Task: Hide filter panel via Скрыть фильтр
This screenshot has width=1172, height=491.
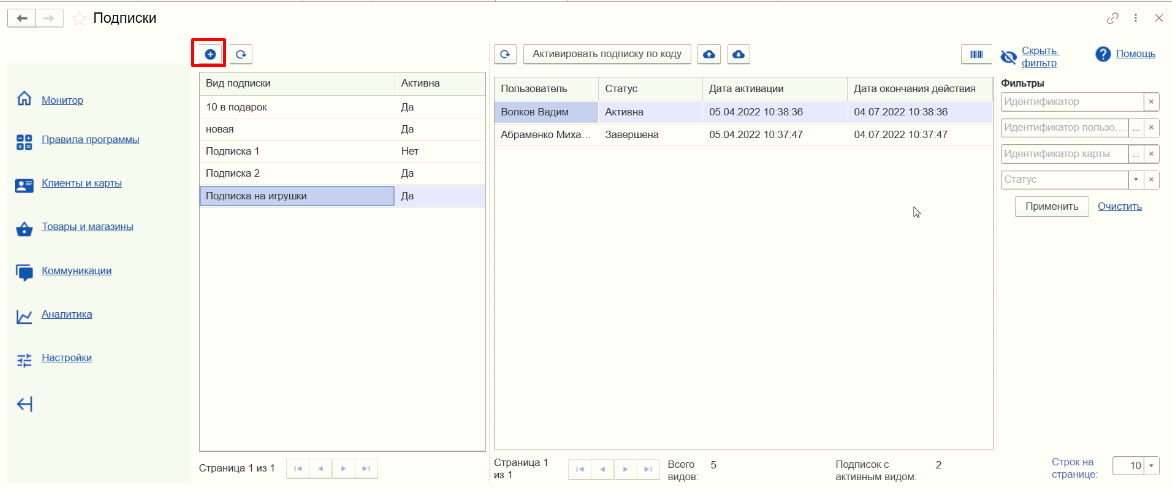Action: tap(1040, 57)
